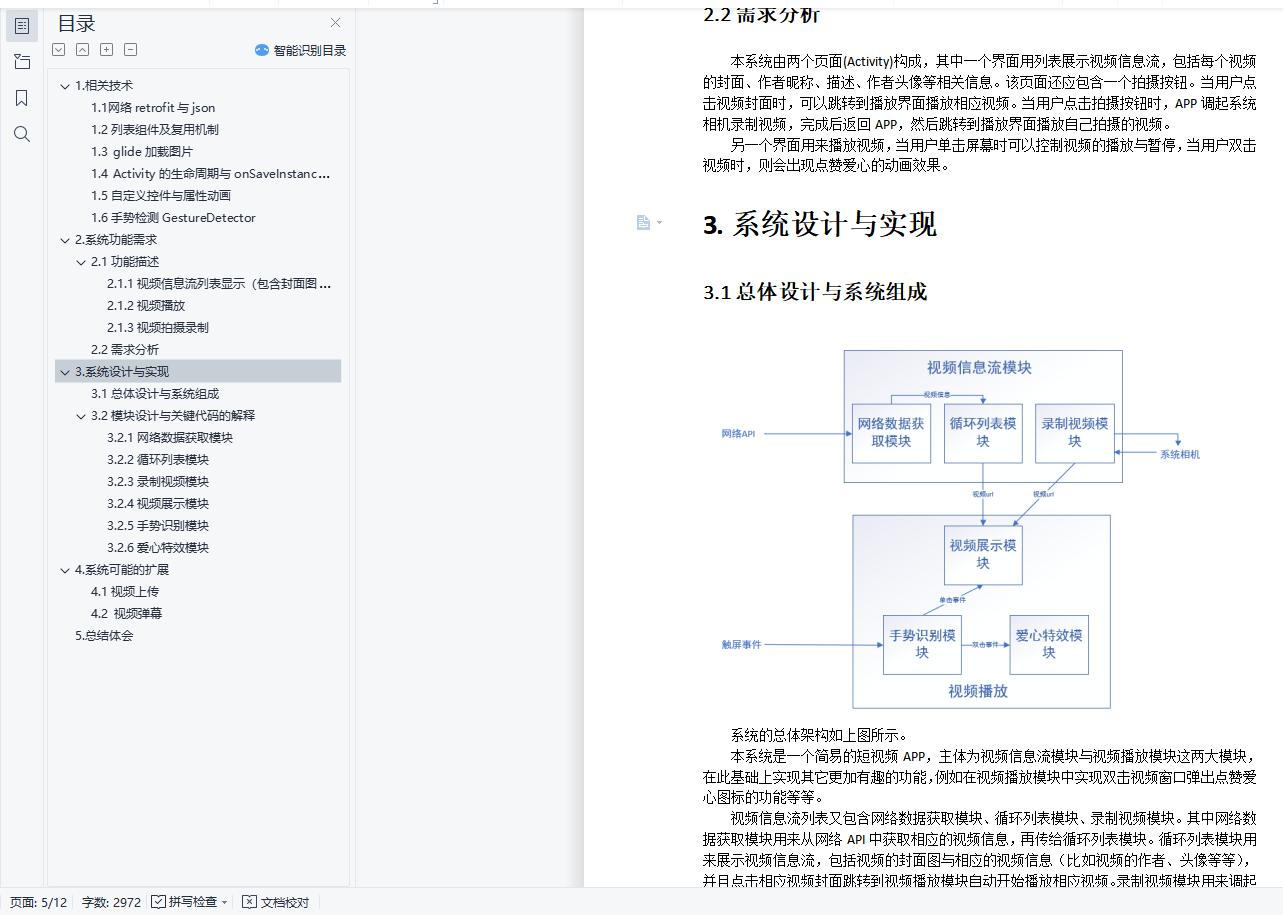Click the 网络数据获取模块 box in diagram

(891, 433)
